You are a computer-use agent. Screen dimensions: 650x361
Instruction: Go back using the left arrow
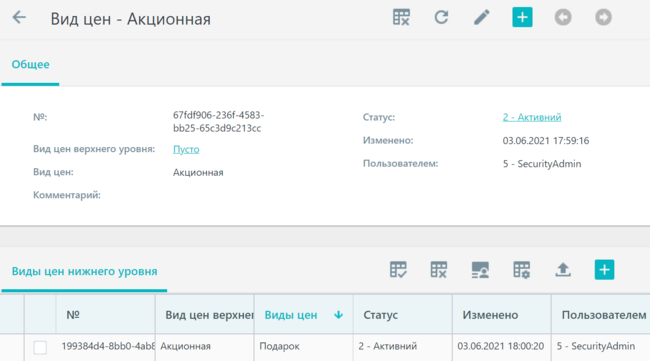[x=19, y=17]
